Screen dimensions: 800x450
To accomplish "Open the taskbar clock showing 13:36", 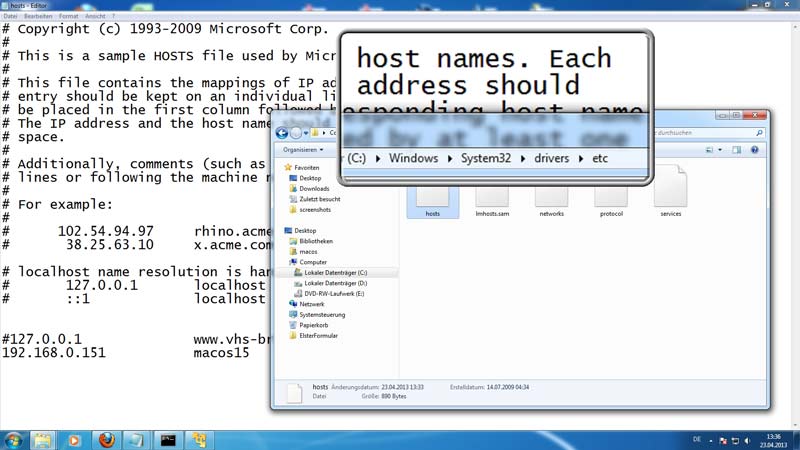I will pos(773,441).
